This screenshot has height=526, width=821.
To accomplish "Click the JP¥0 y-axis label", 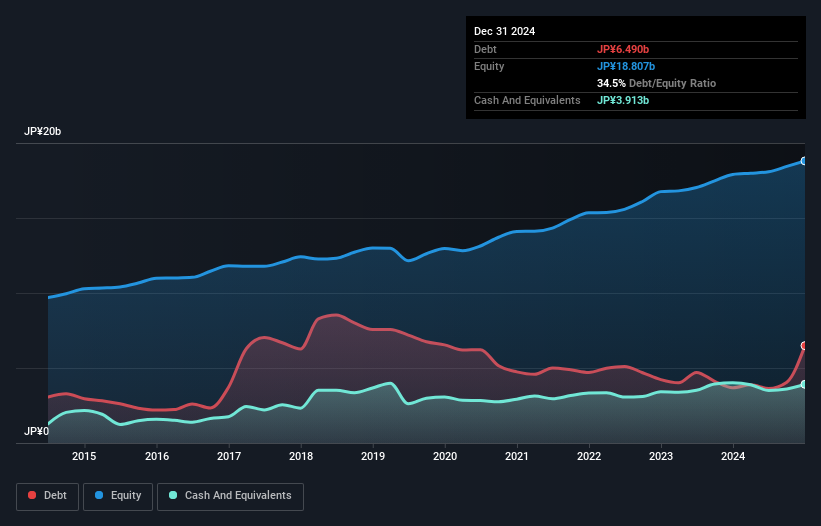I will (x=37, y=431).
